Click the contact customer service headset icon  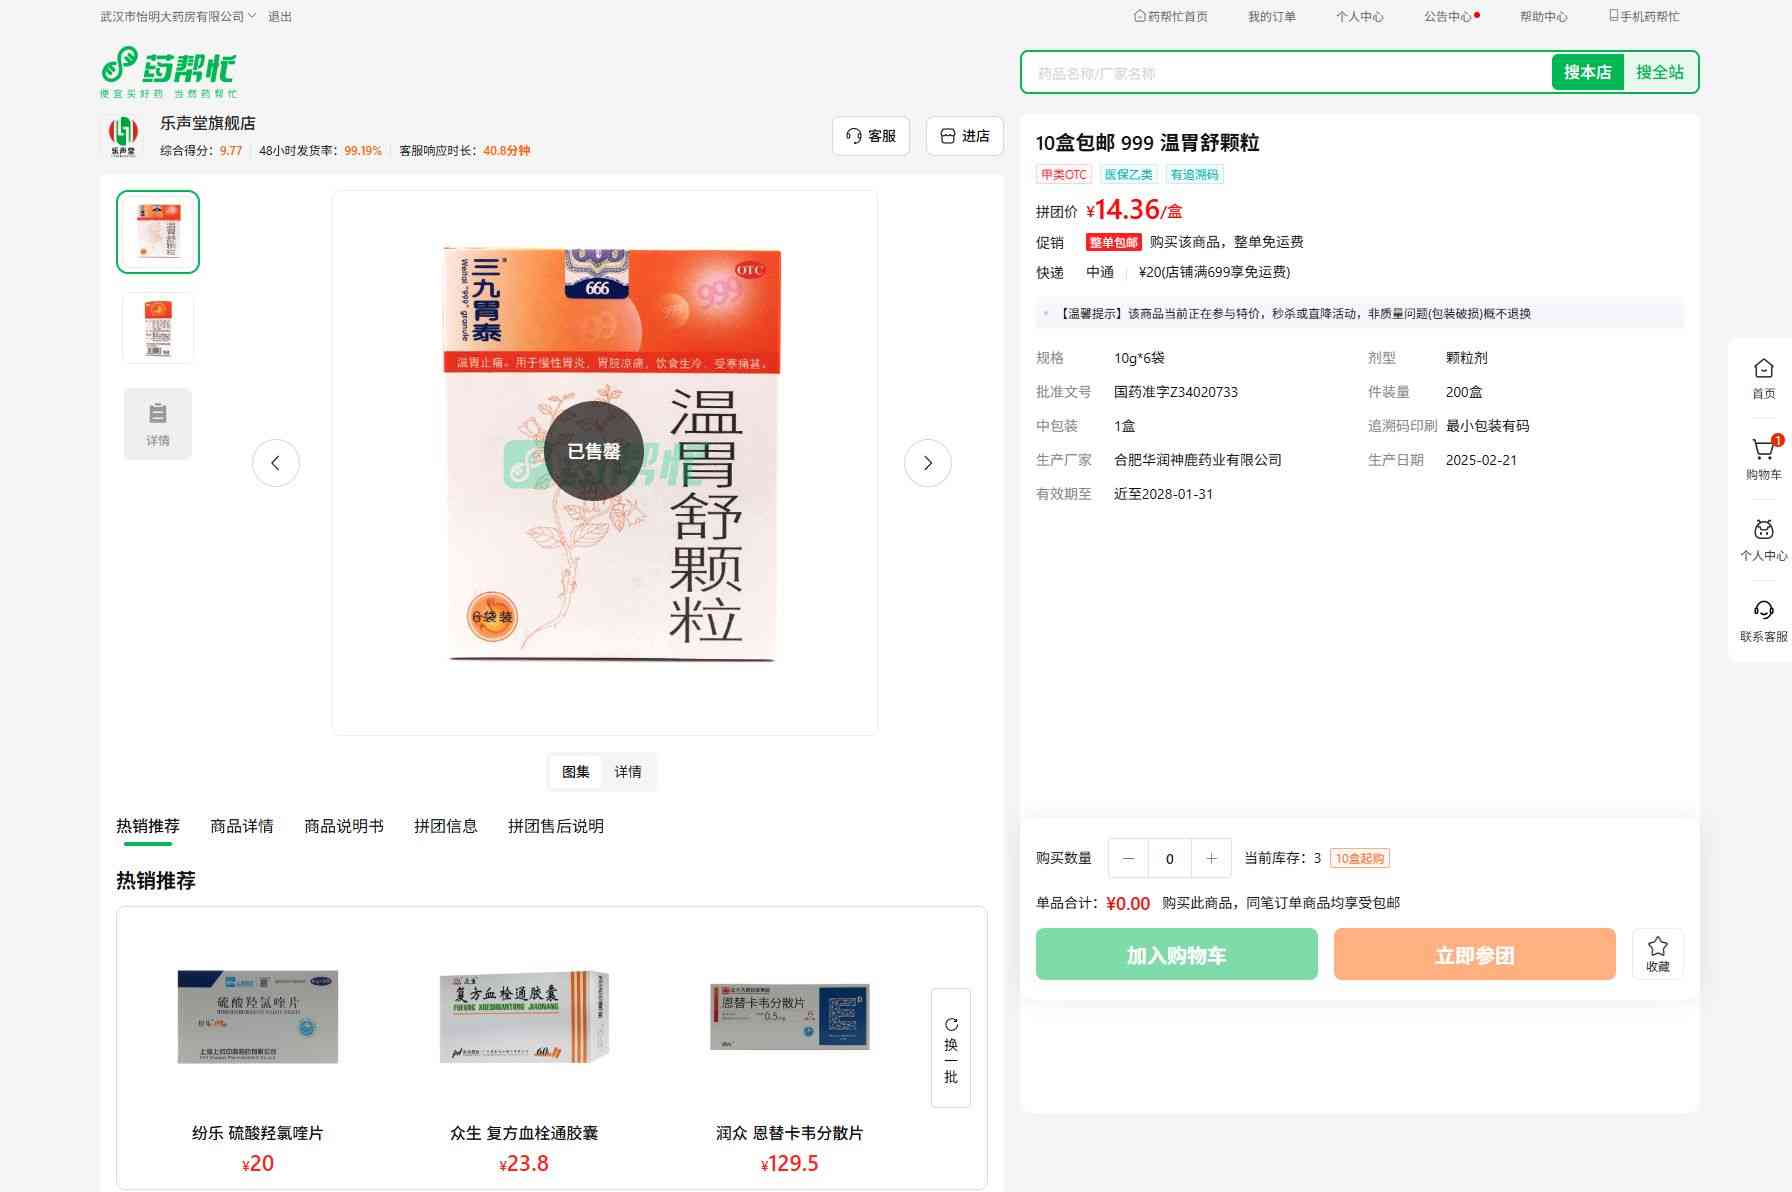[1763, 611]
